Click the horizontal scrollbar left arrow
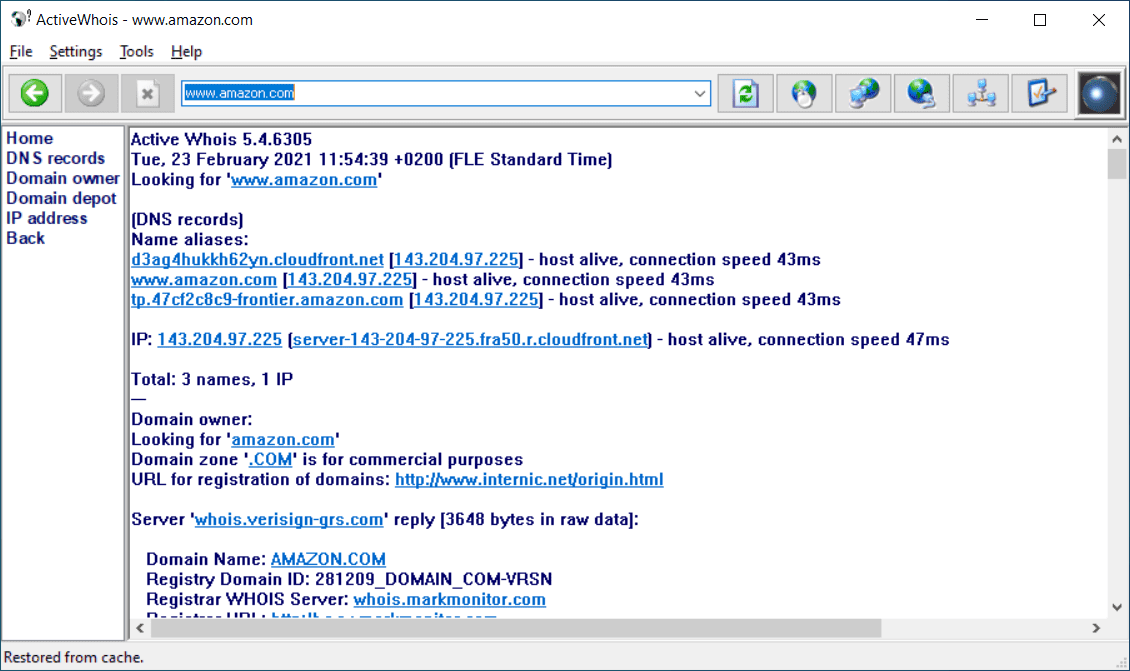The height and width of the screenshot is (671, 1130). (141, 628)
